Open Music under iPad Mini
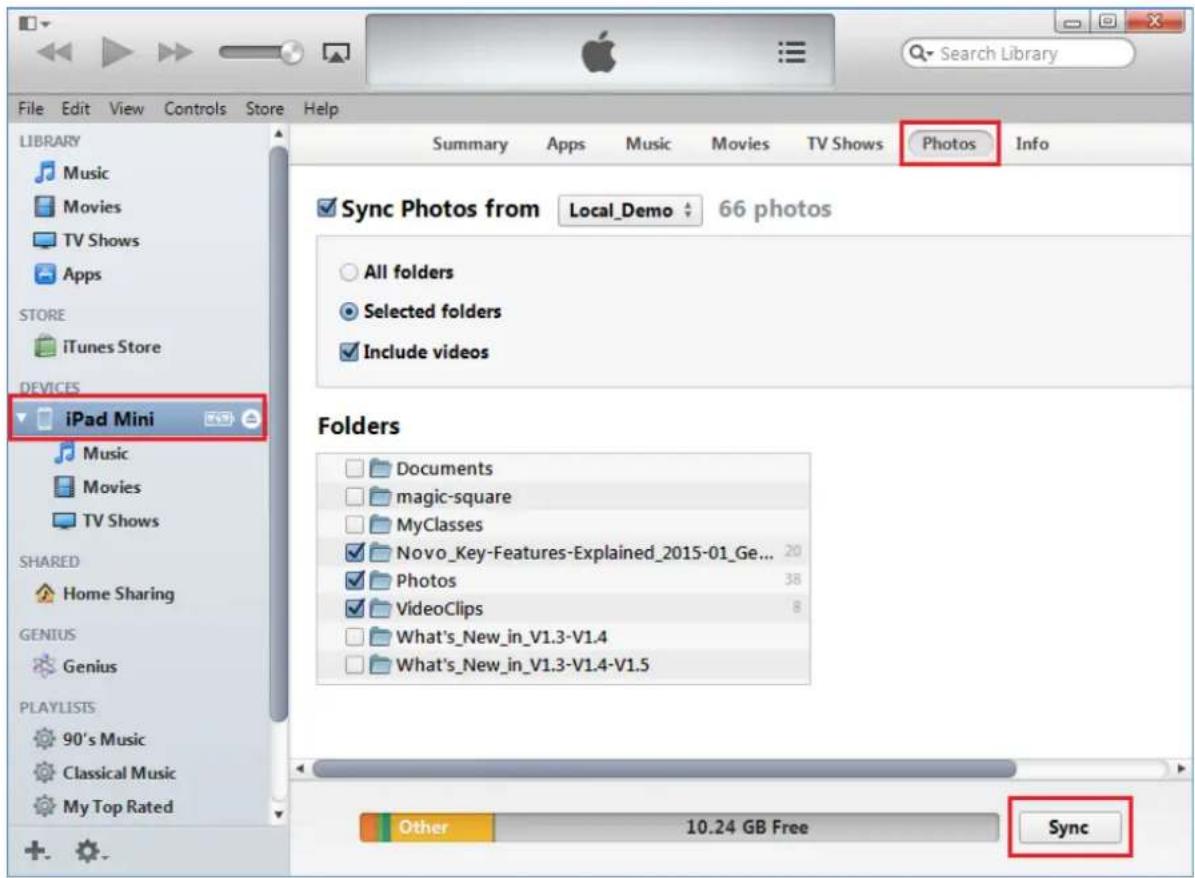This screenshot has height=878, width=1195. pos(91,453)
